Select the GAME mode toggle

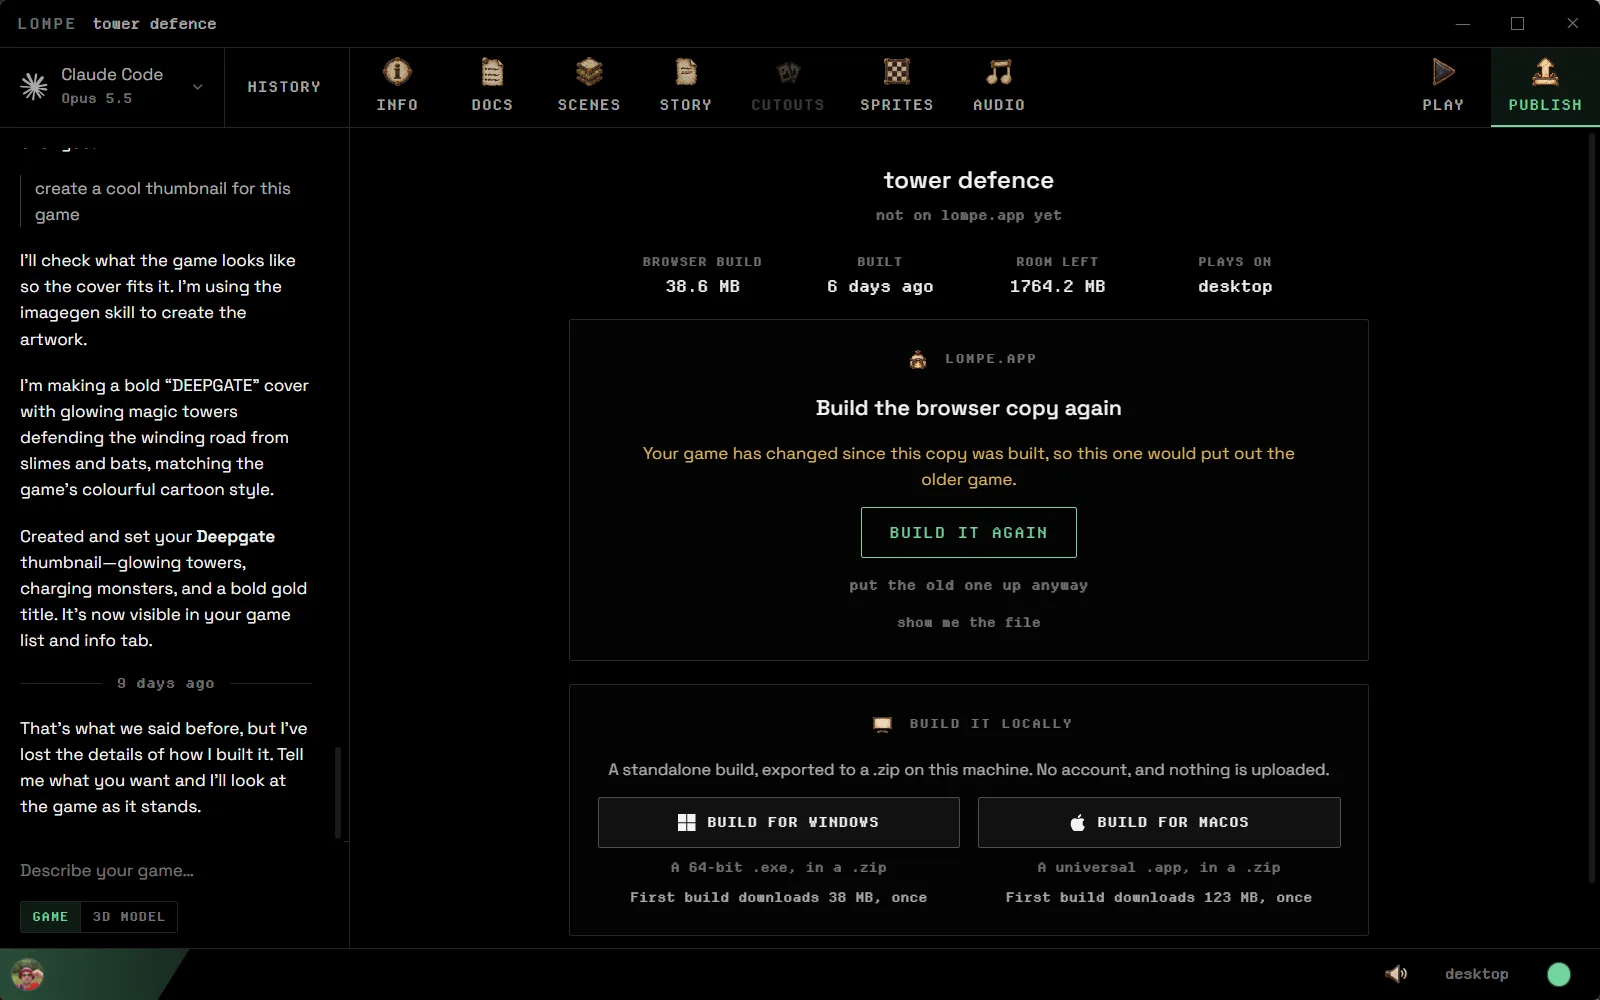click(x=50, y=917)
